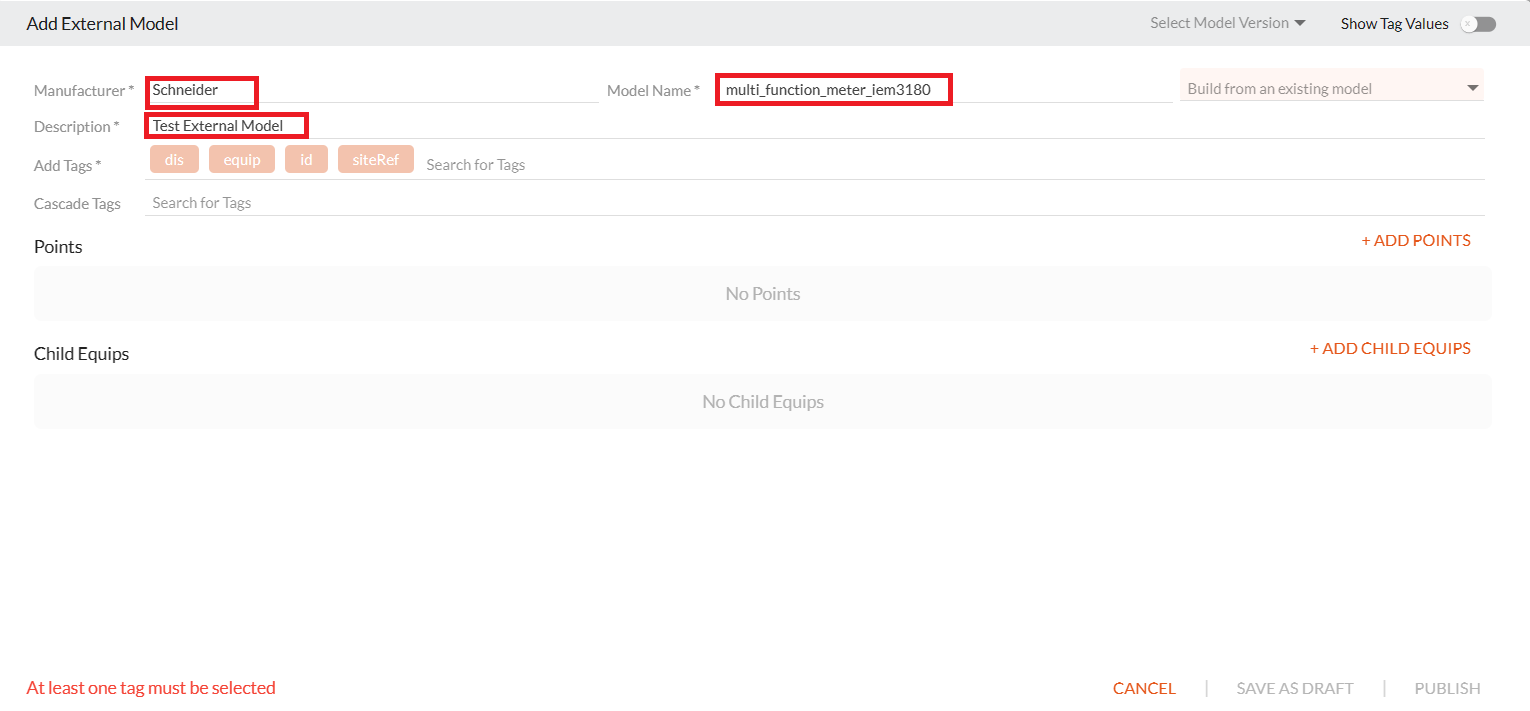This screenshot has height=711, width=1530.
Task: Select the dis tag chip
Action: coord(174,159)
